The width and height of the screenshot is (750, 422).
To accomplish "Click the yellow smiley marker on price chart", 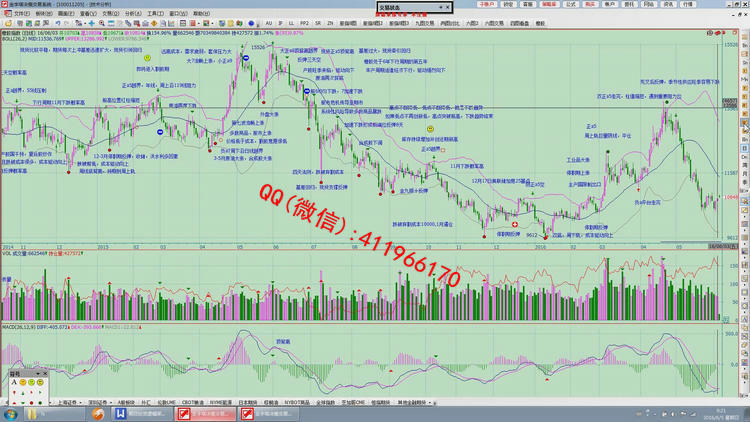I will pyautogui.click(x=430, y=129).
